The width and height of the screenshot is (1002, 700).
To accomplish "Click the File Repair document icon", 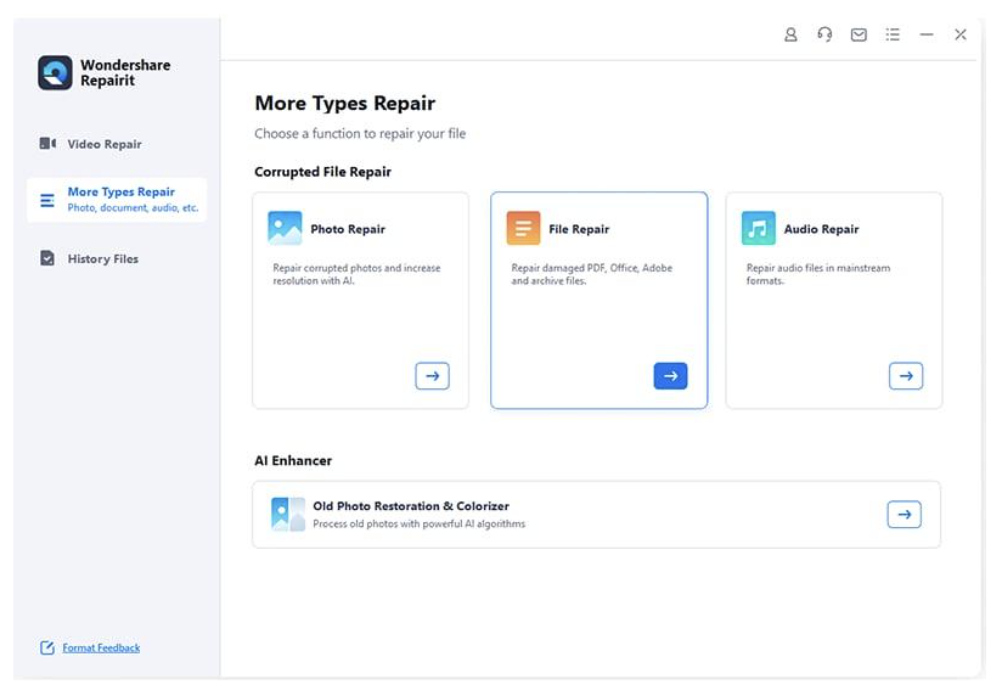I will [x=523, y=228].
